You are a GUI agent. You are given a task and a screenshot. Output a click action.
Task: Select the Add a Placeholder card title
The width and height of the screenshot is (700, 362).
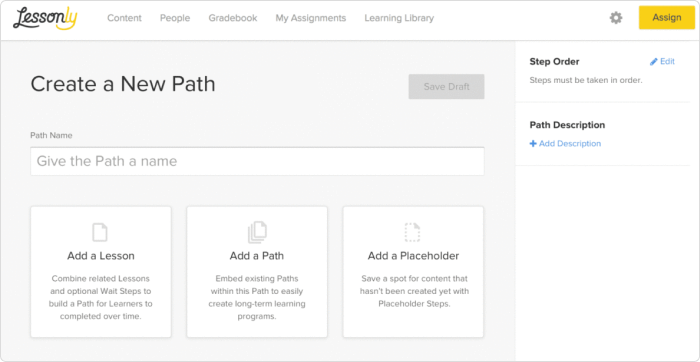[413, 256]
